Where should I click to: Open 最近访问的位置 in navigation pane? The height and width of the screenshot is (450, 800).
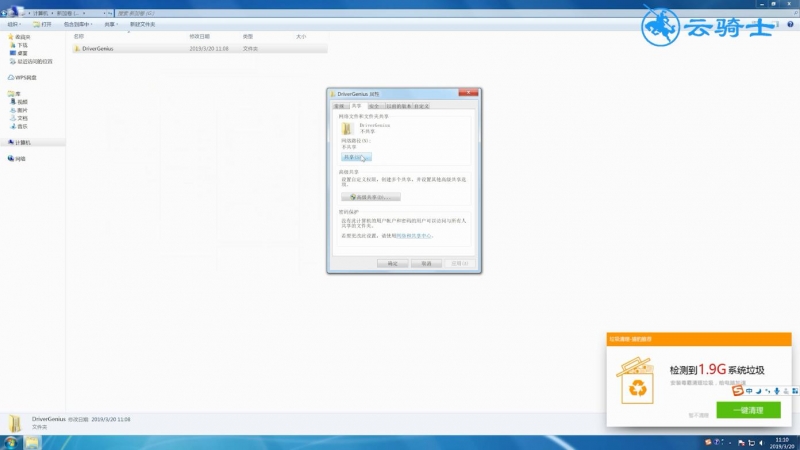[31, 61]
